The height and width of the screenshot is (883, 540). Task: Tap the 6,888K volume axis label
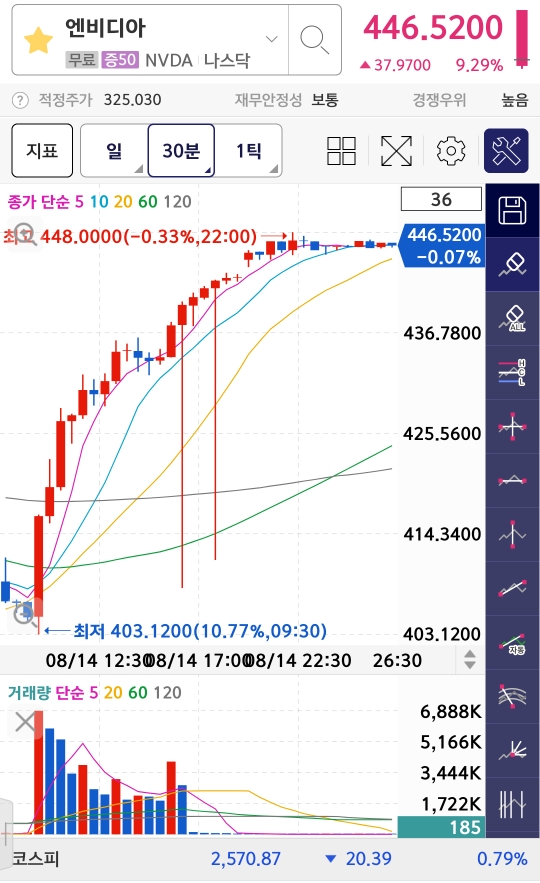[451, 712]
